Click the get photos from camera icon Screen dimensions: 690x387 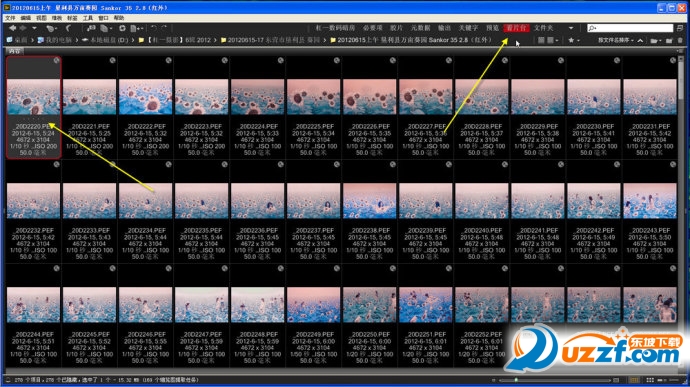click(90, 28)
